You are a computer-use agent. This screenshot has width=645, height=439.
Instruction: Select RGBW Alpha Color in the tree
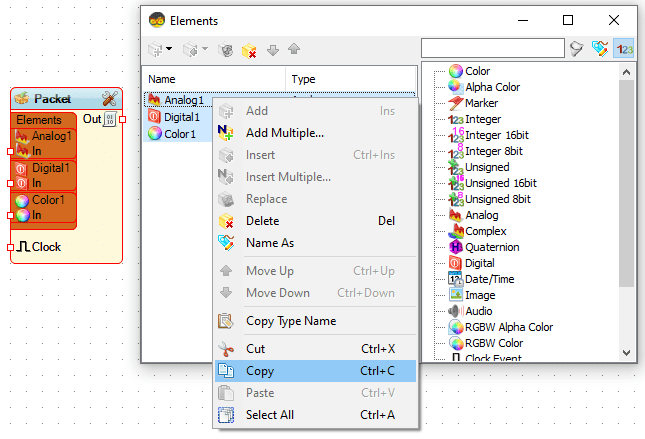click(x=501, y=328)
